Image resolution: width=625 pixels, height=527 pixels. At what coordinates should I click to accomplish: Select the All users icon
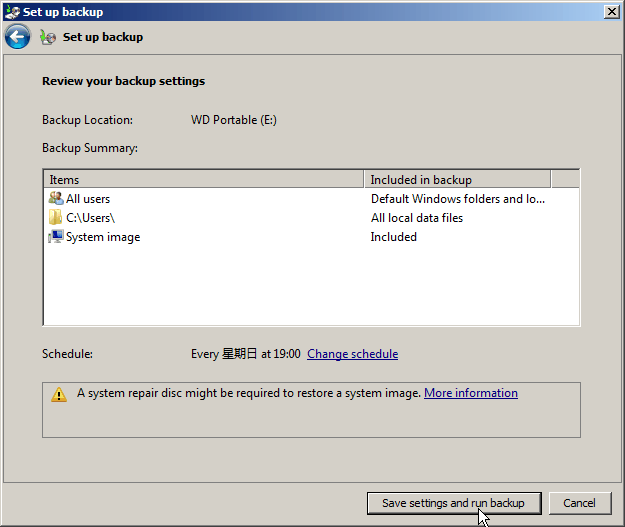55,199
